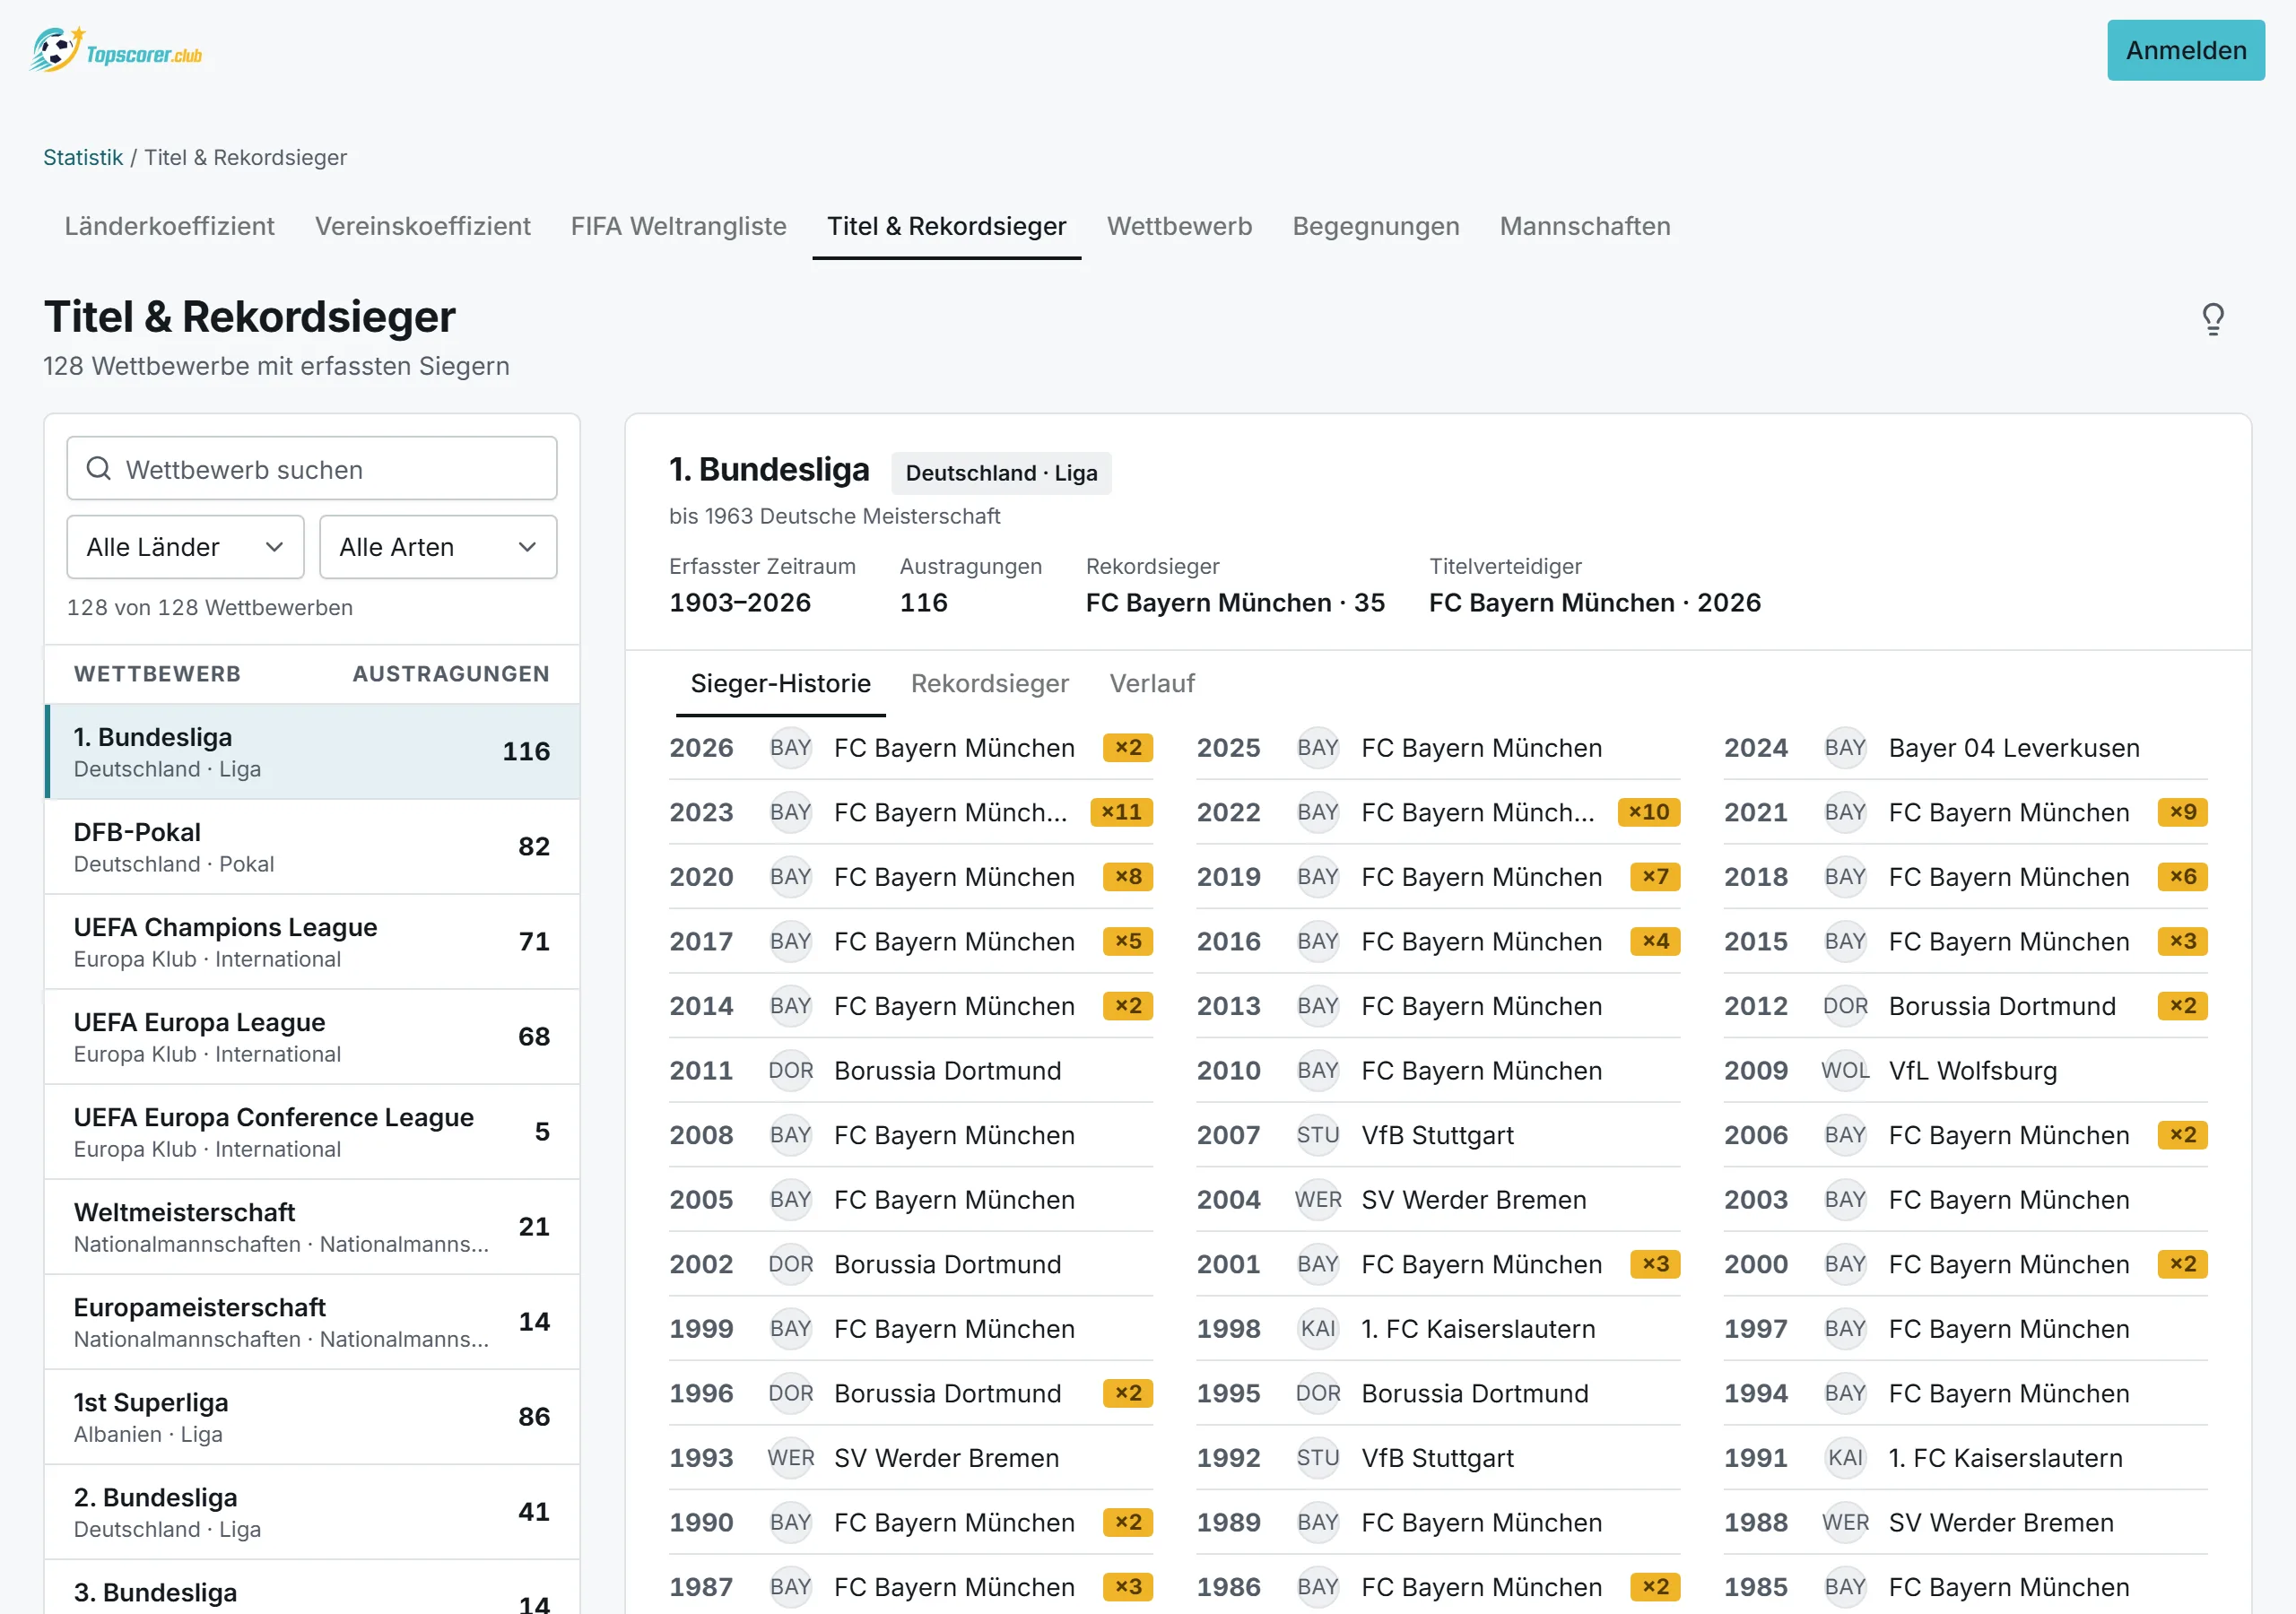Switch to Vereinskoeffizient tab

(422, 226)
